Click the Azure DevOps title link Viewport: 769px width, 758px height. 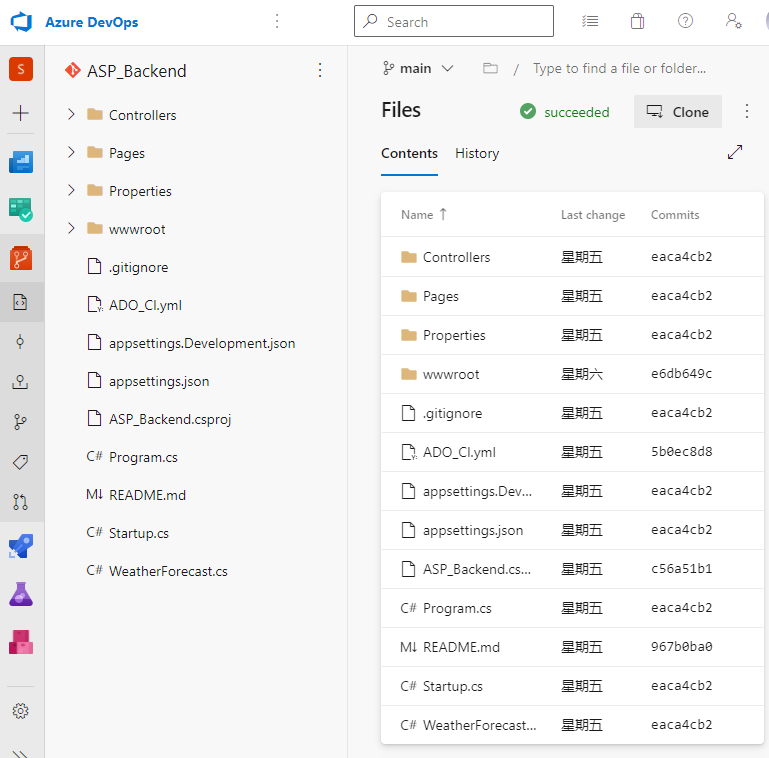click(92, 23)
